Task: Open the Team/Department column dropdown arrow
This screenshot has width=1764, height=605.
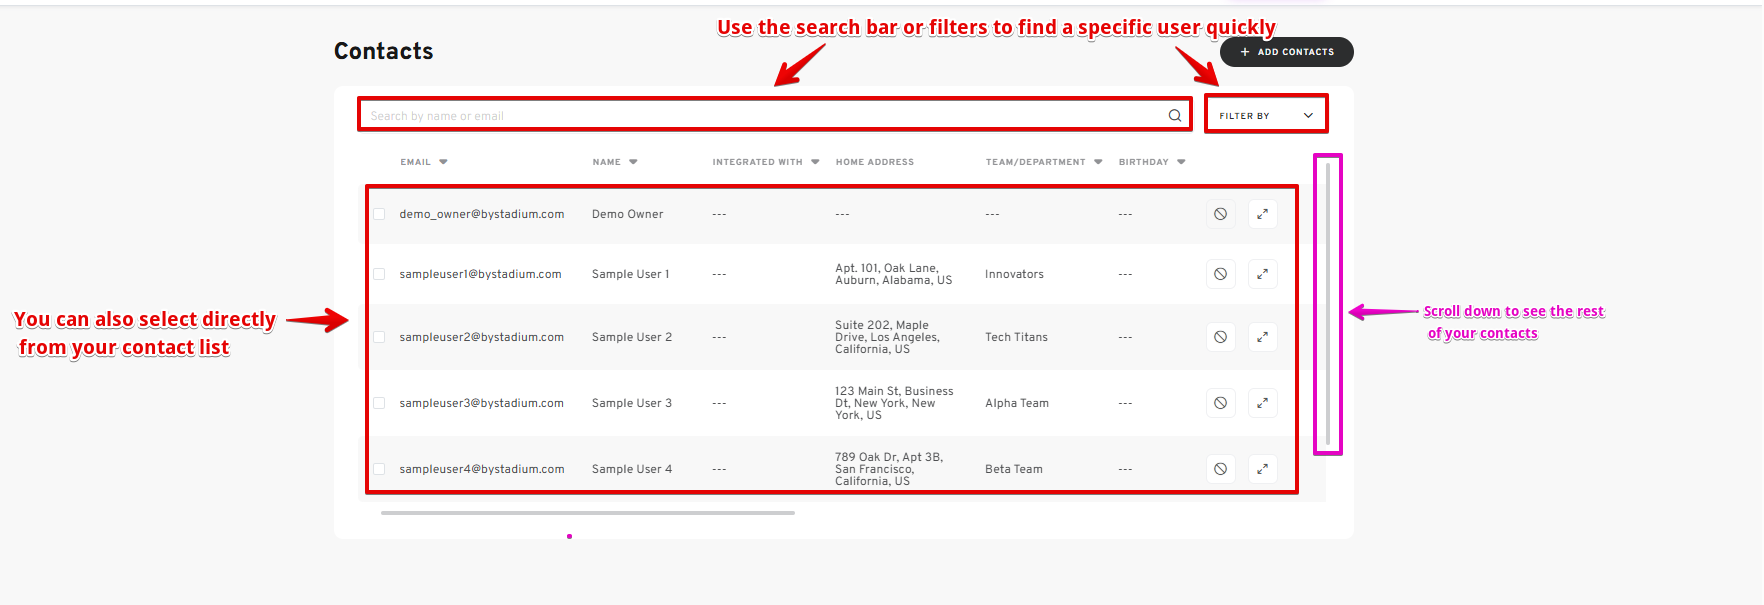Action: pos(1098,162)
